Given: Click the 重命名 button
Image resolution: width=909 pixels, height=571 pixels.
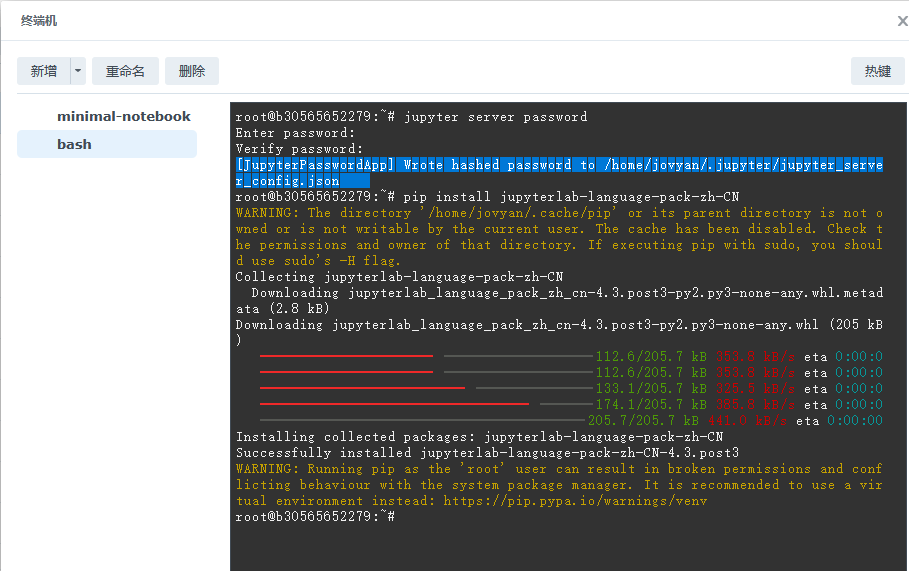Looking at the screenshot, I should [125, 71].
